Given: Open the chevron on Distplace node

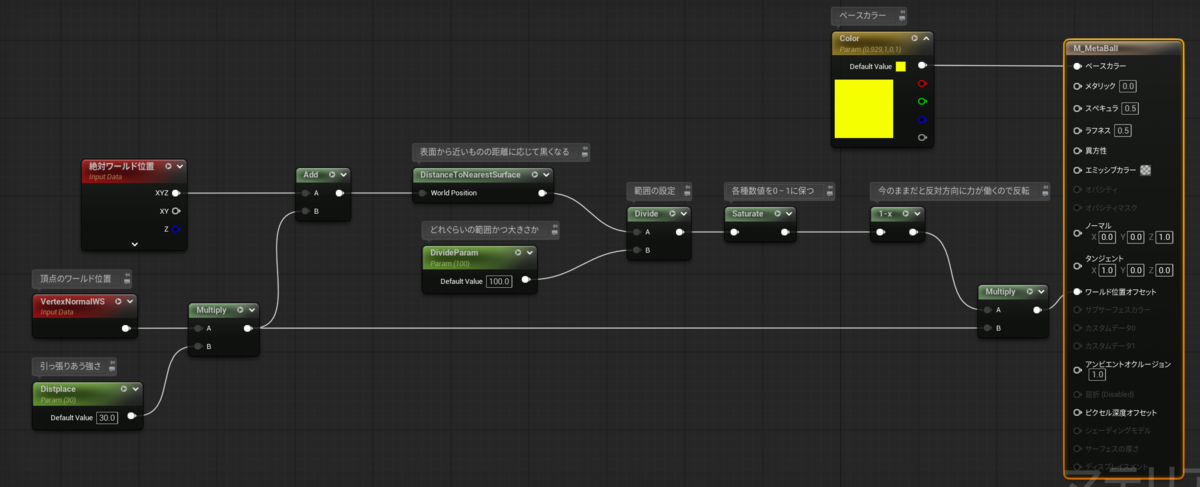Looking at the screenshot, I should pyautogui.click(x=136, y=390).
